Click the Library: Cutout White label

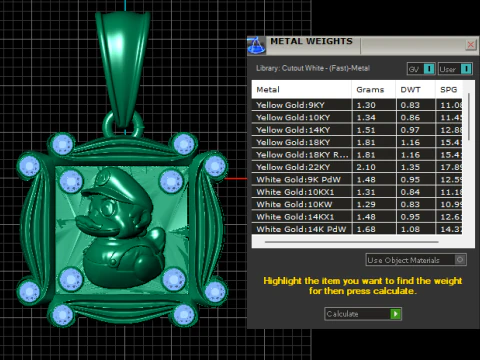pyautogui.click(x=313, y=68)
